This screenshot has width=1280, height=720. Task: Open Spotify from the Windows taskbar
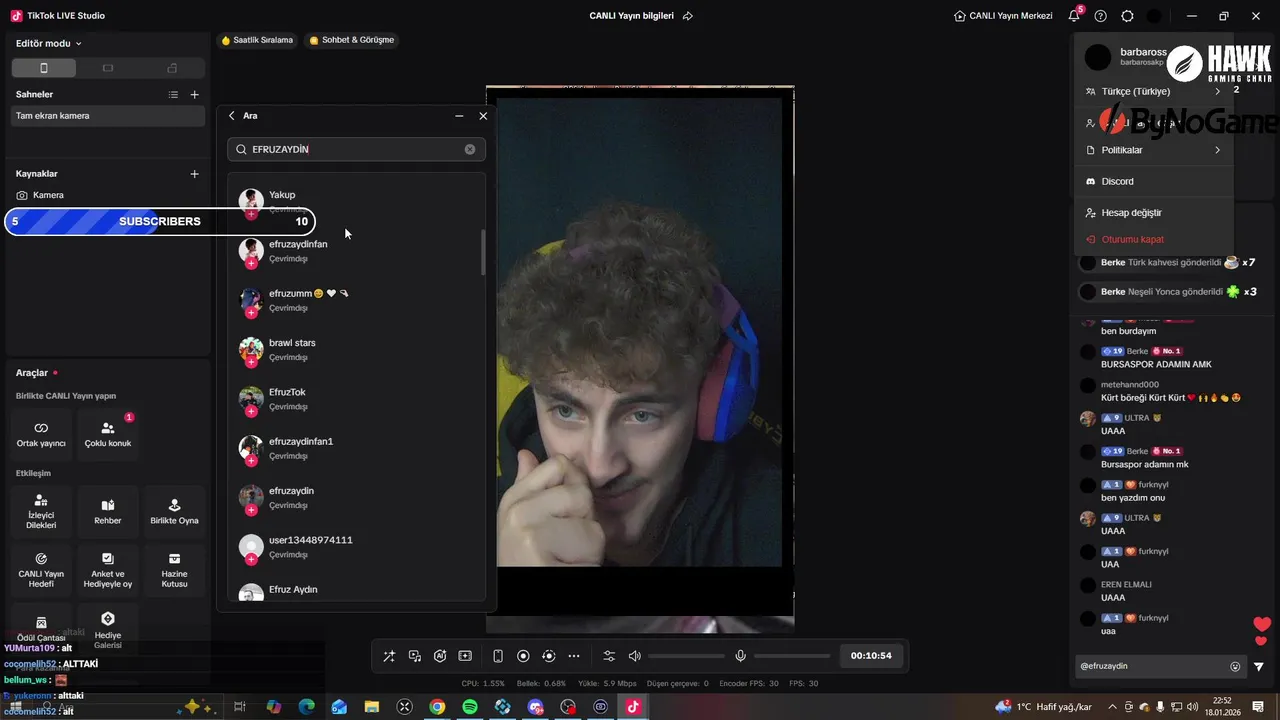pos(470,707)
